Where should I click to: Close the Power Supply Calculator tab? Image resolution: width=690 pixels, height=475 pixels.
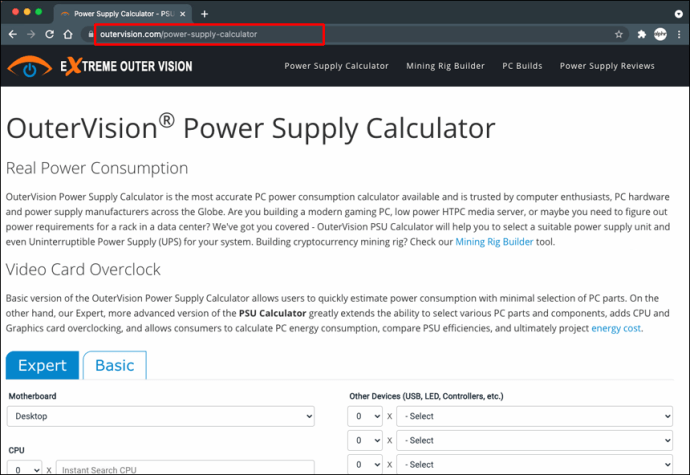(183, 14)
